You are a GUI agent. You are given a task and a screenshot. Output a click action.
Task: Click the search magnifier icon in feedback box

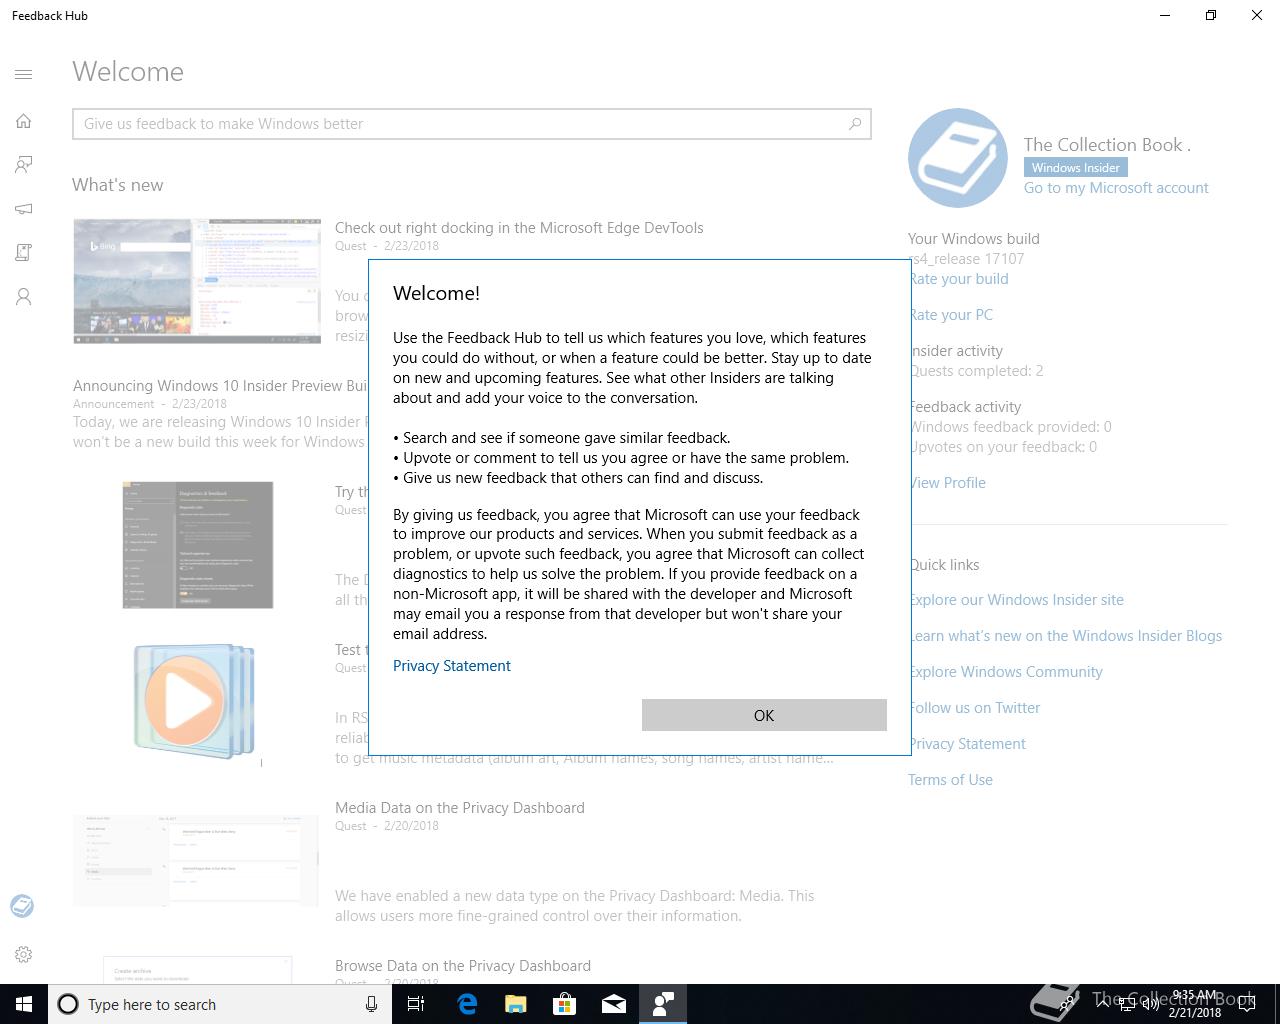pos(855,124)
